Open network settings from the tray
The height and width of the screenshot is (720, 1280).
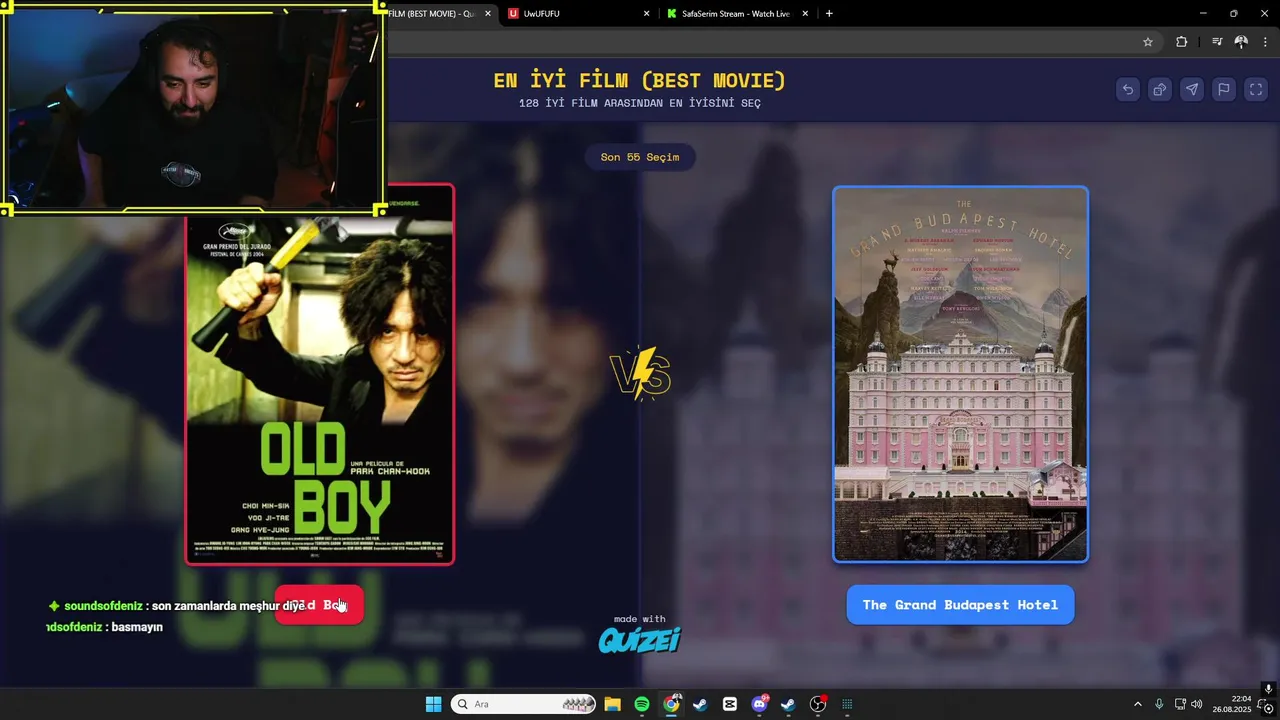tap(1180, 704)
